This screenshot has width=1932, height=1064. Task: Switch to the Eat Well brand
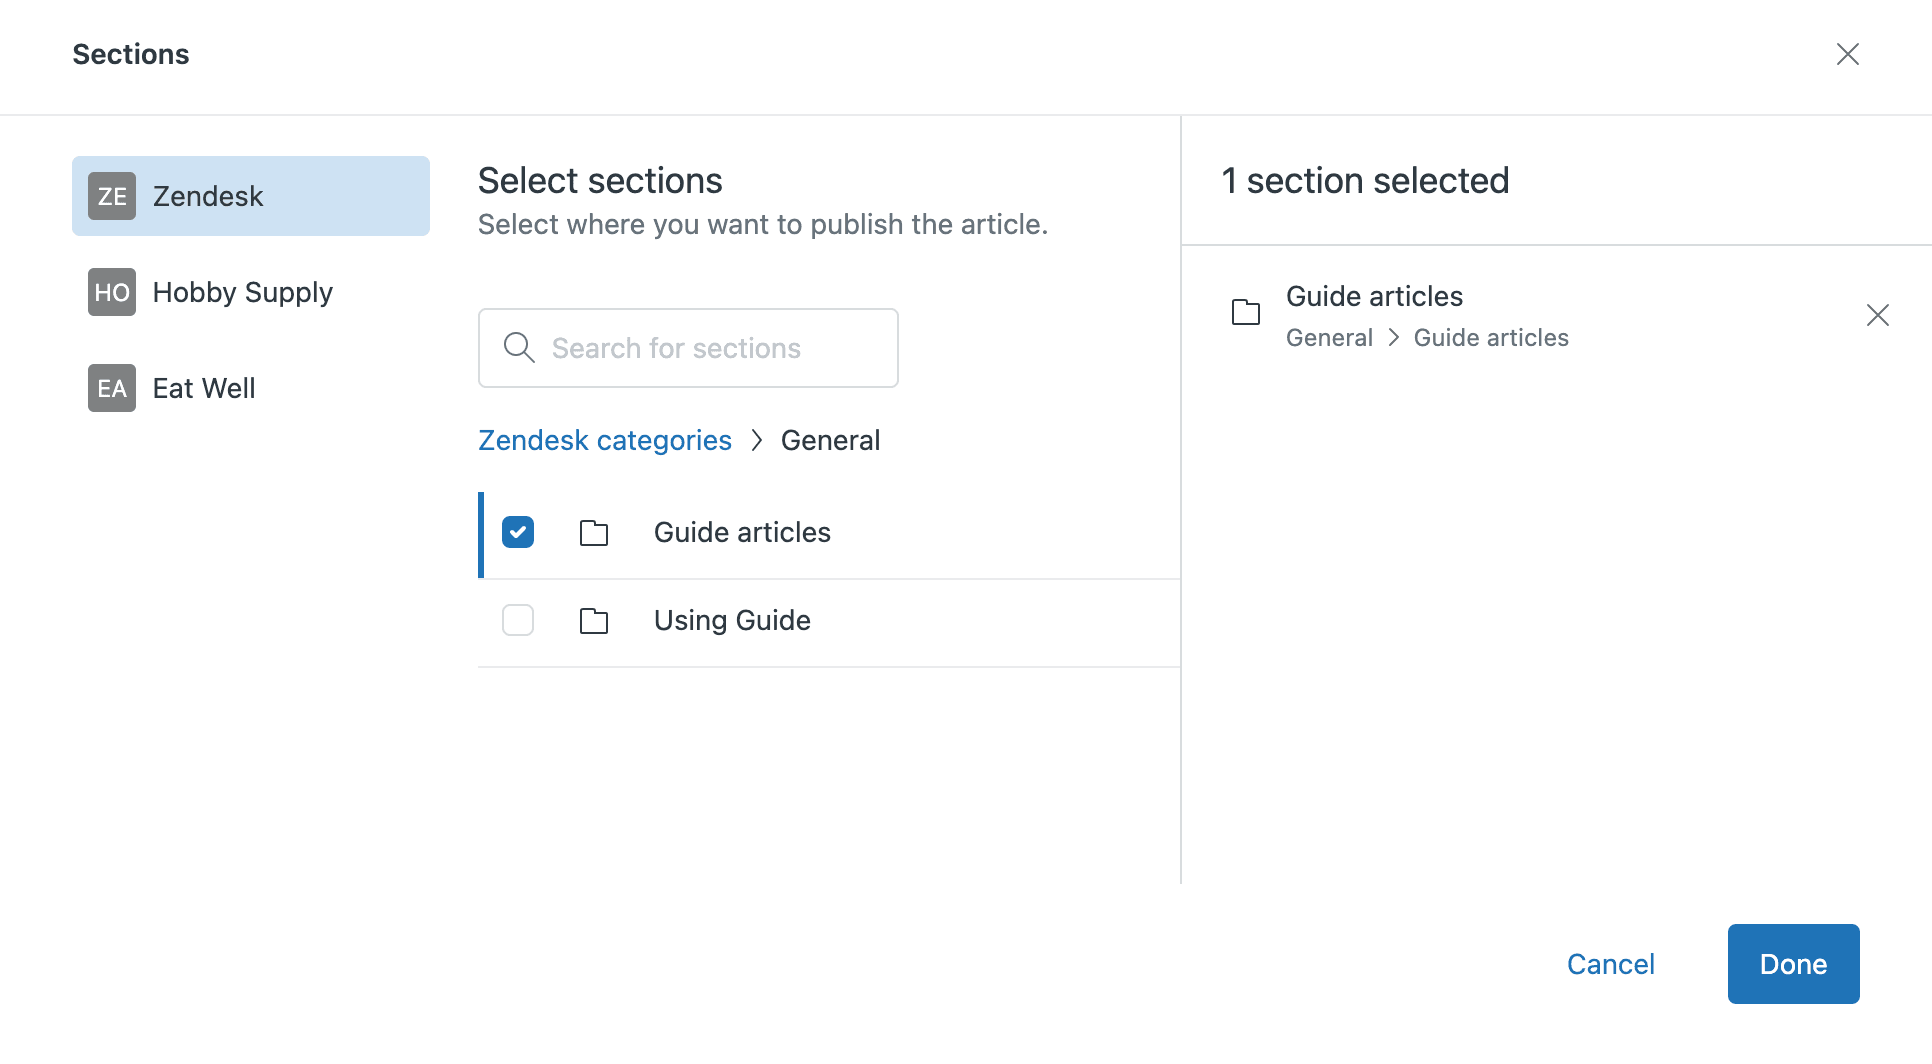pyautogui.click(x=203, y=388)
